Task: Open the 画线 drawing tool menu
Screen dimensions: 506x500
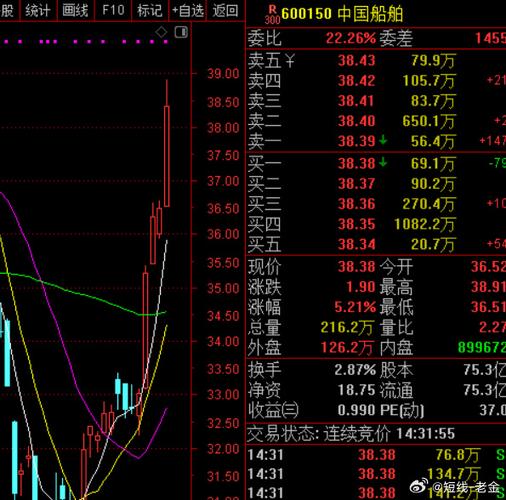Action: 76,10
